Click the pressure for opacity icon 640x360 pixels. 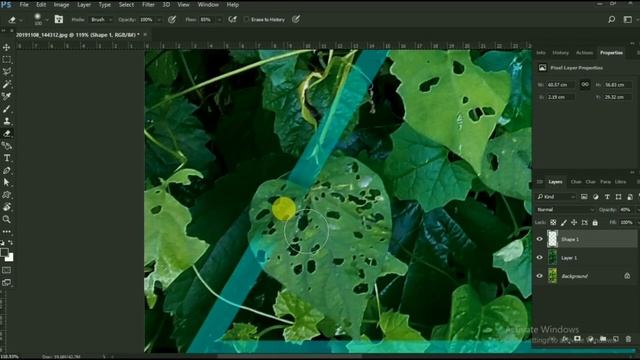(172, 19)
